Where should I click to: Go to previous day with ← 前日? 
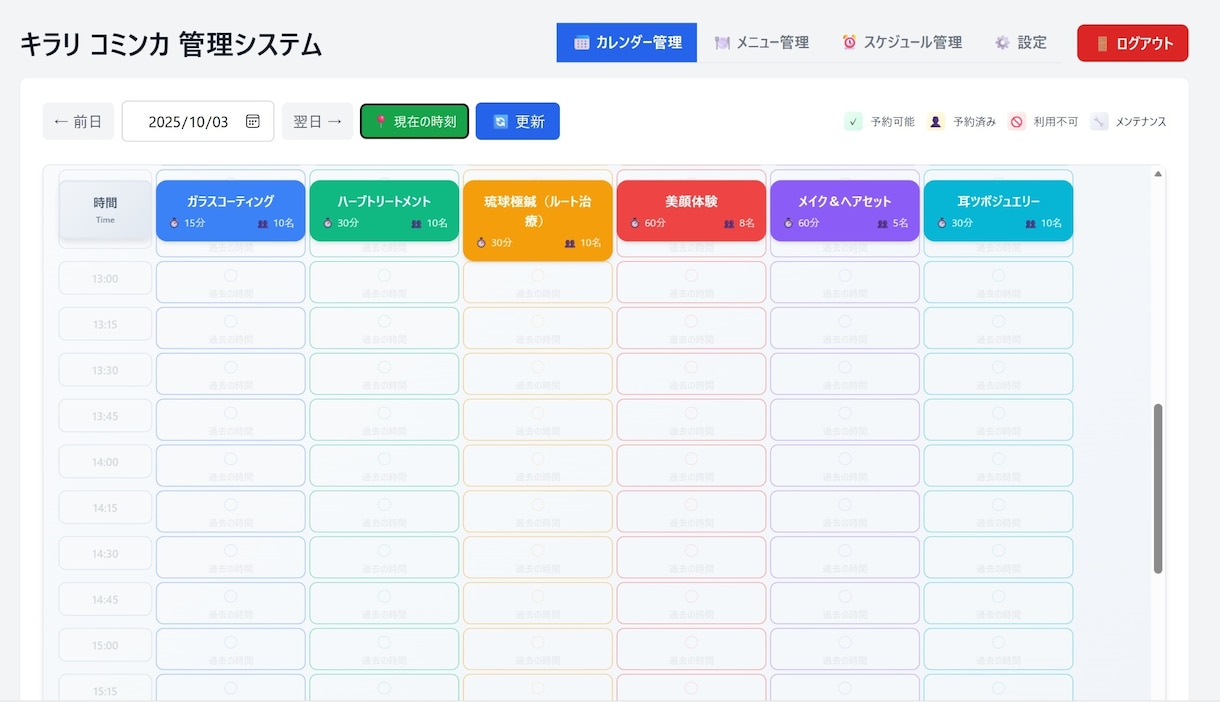[x=78, y=121]
